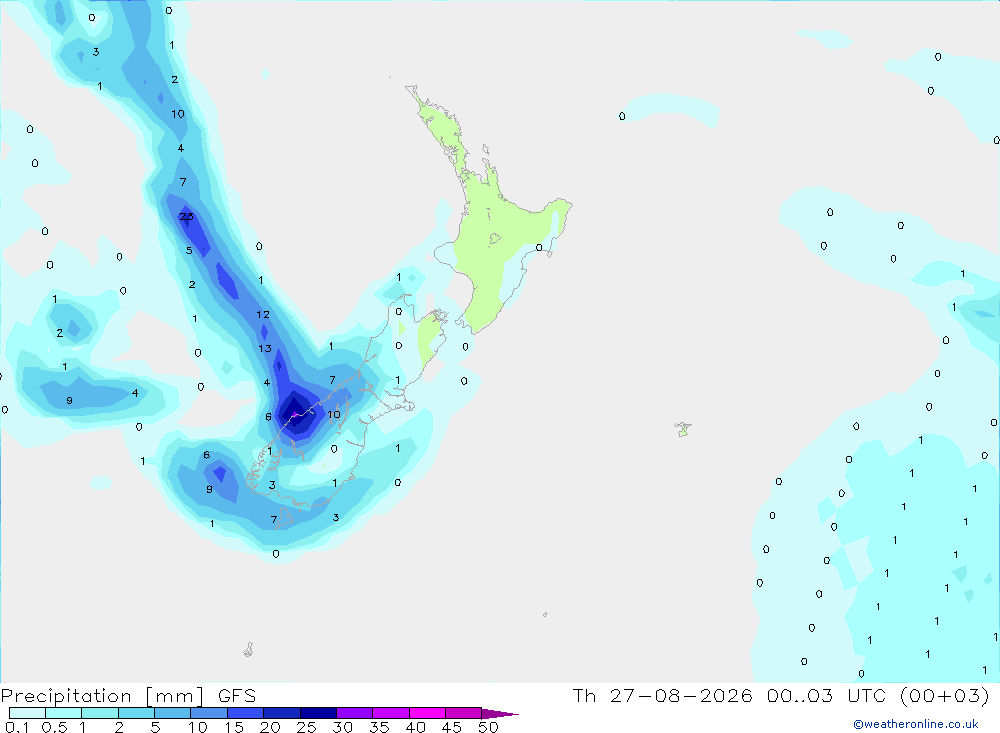Image resolution: width=1000 pixels, height=733 pixels.
Task: Click the legend label '40'
Action: [x=415, y=727]
